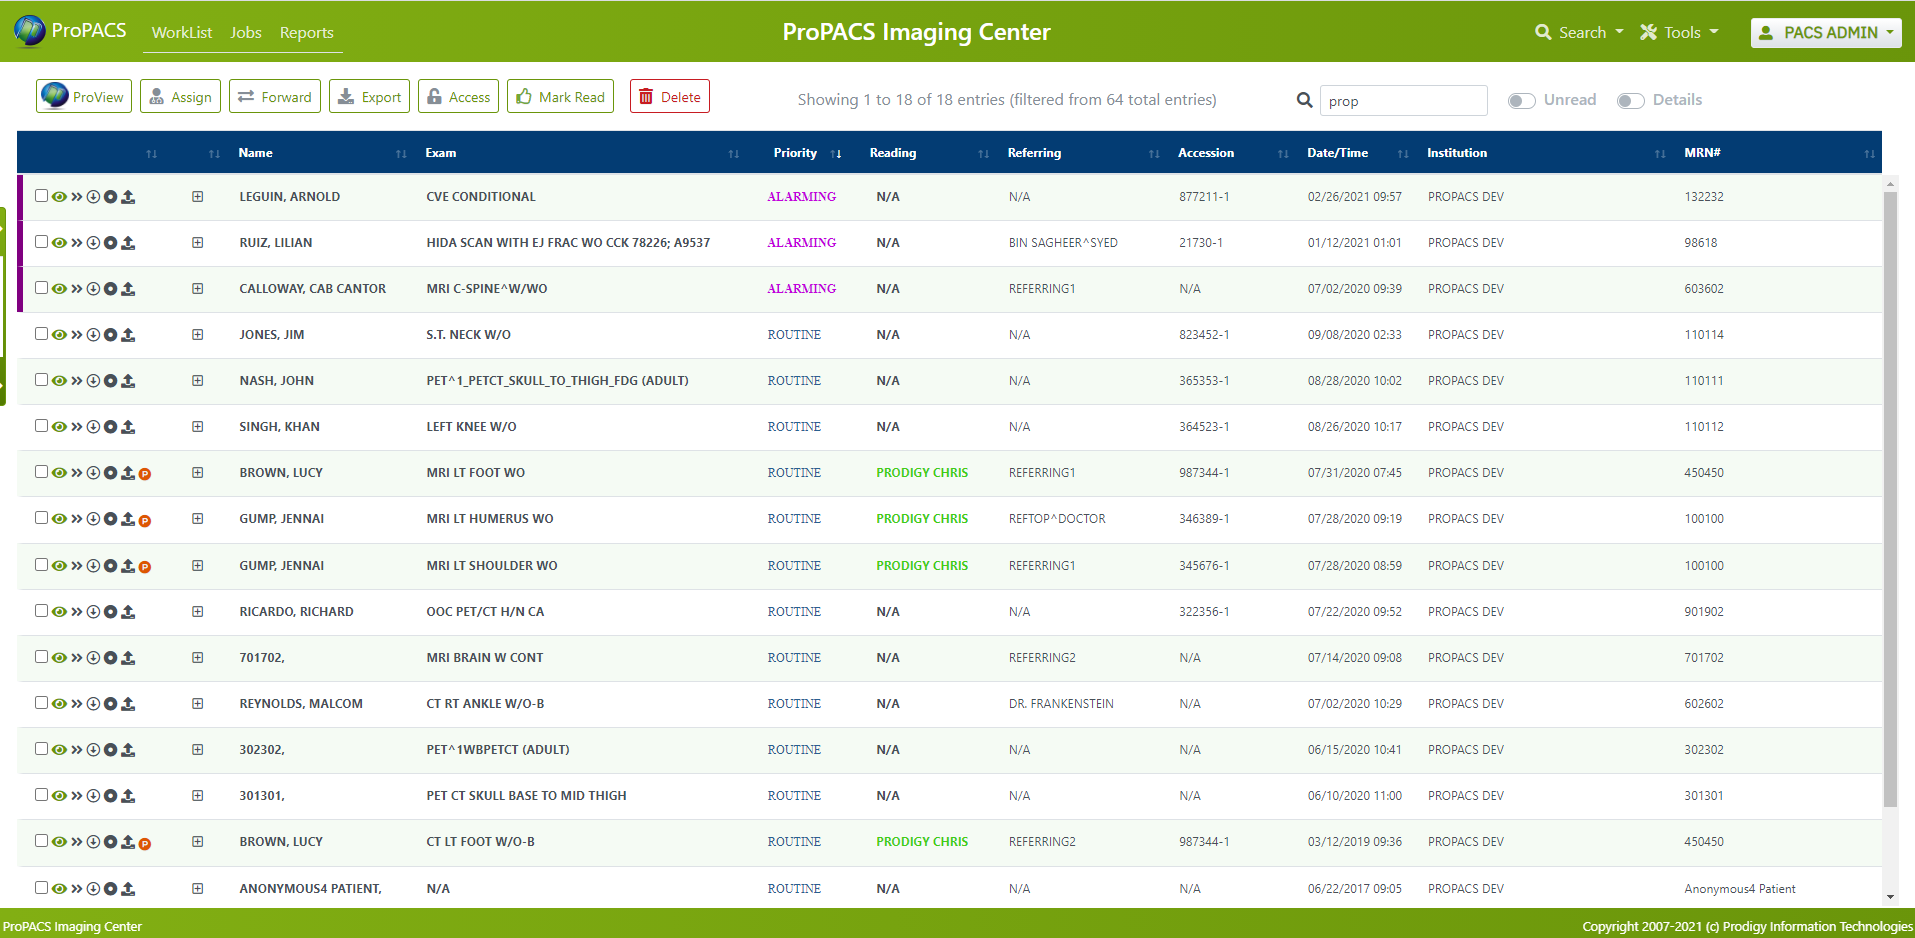Click the Assign button
The image size is (1915, 938).
coord(180,96)
